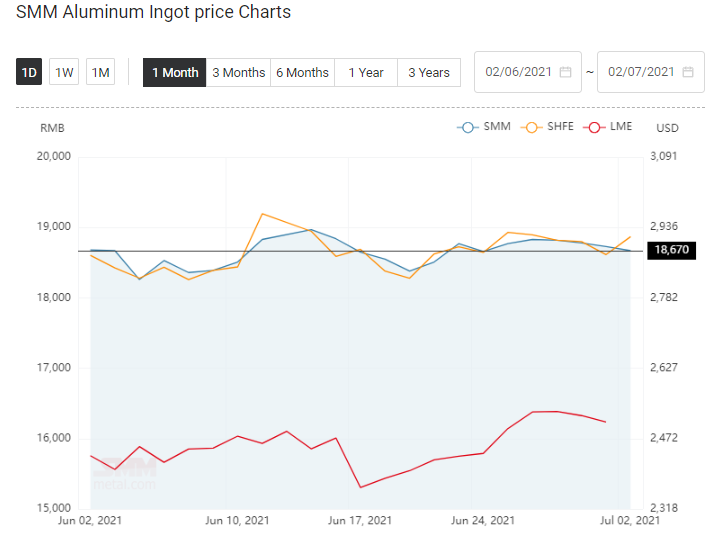The image size is (713, 533).
Task: Click the Jun 10, 2021 axis label
Action: pyautogui.click(x=237, y=520)
